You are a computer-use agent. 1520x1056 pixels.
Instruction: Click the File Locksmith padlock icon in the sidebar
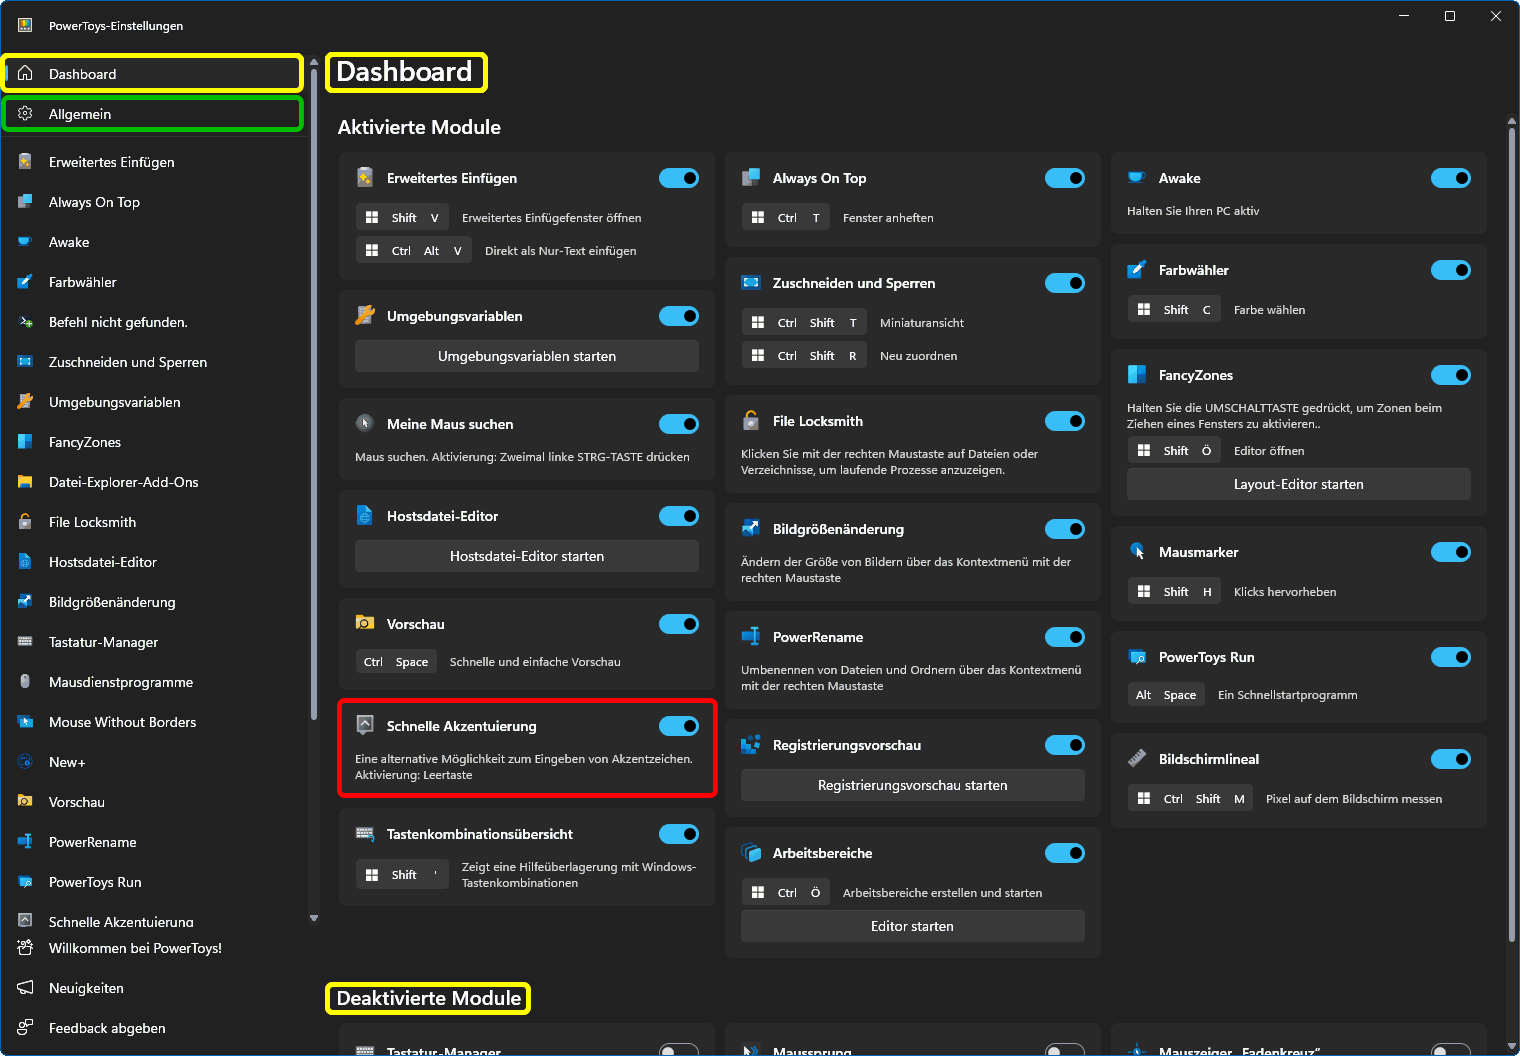point(25,522)
